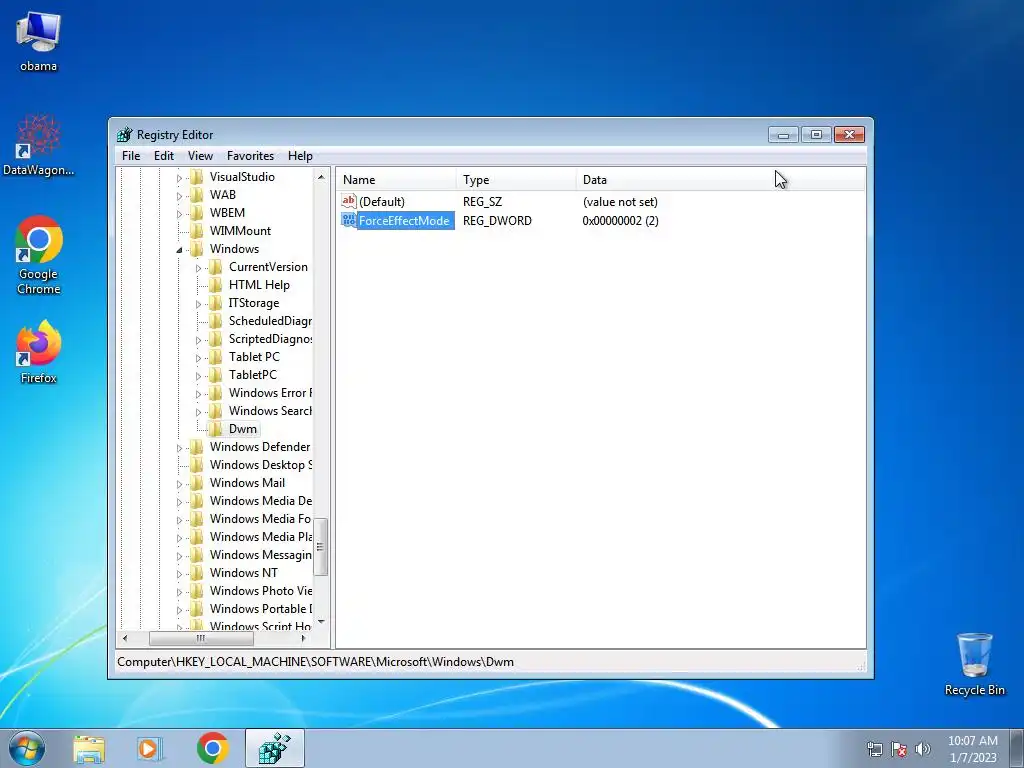Image resolution: width=1024 pixels, height=768 pixels.
Task: Expand the TabletPC key
Action: (x=199, y=376)
